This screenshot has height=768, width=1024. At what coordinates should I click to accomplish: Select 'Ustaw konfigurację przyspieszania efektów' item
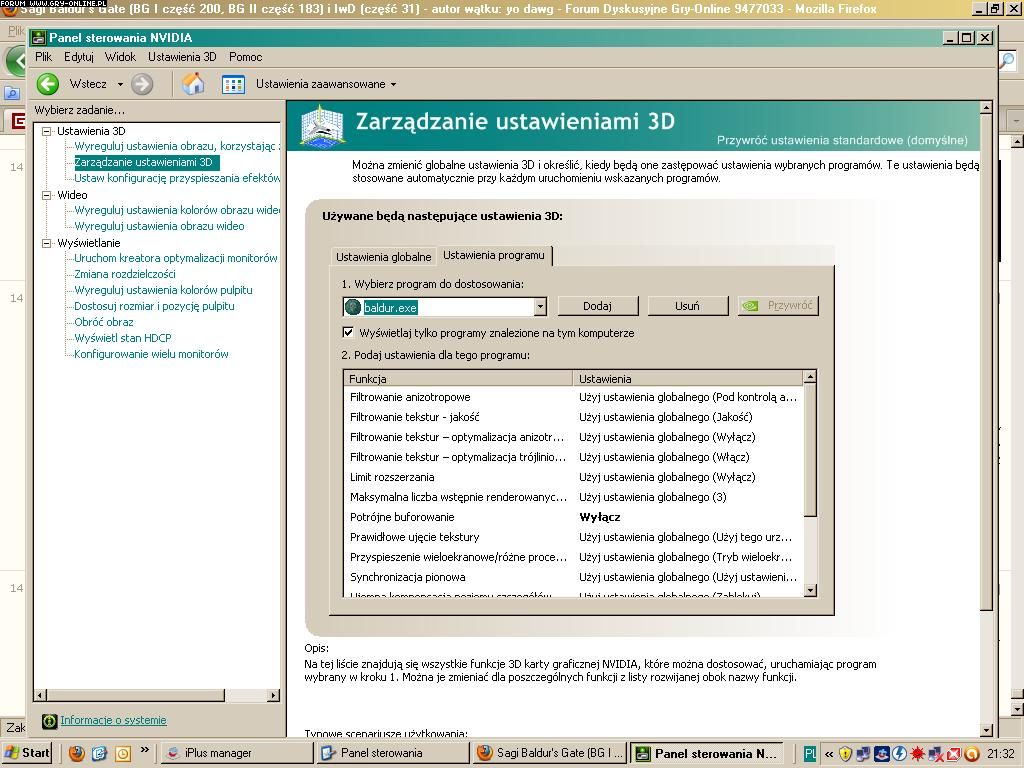[x=177, y=178]
